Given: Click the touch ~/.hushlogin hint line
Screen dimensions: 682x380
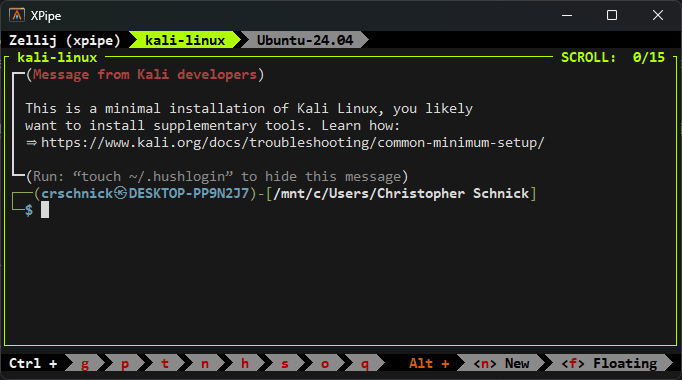Looking at the screenshot, I should point(217,177).
